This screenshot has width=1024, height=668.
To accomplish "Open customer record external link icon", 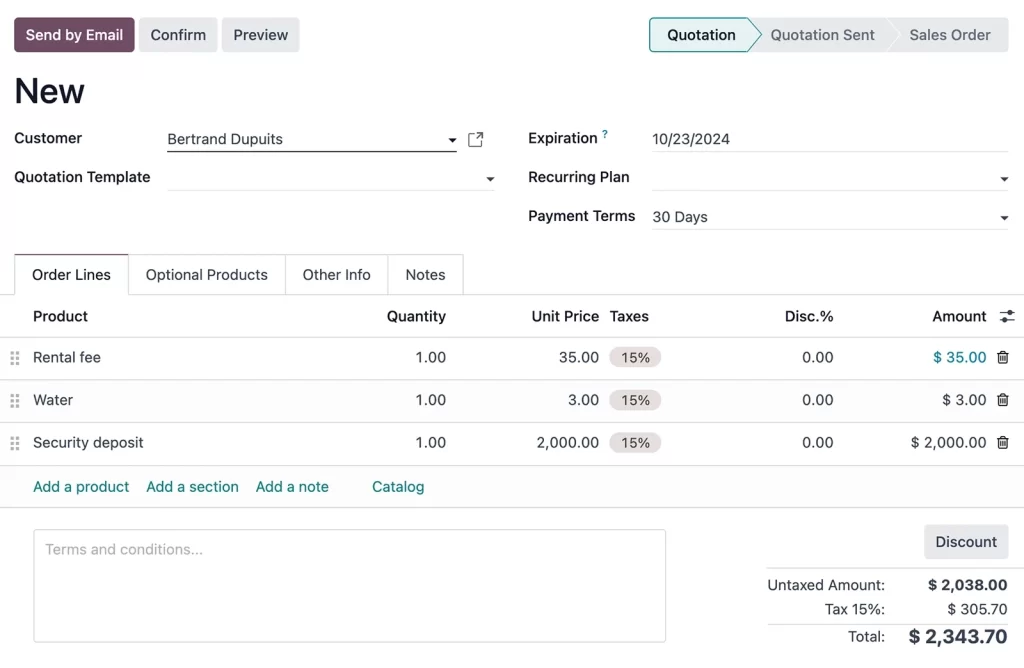I will (476, 140).
